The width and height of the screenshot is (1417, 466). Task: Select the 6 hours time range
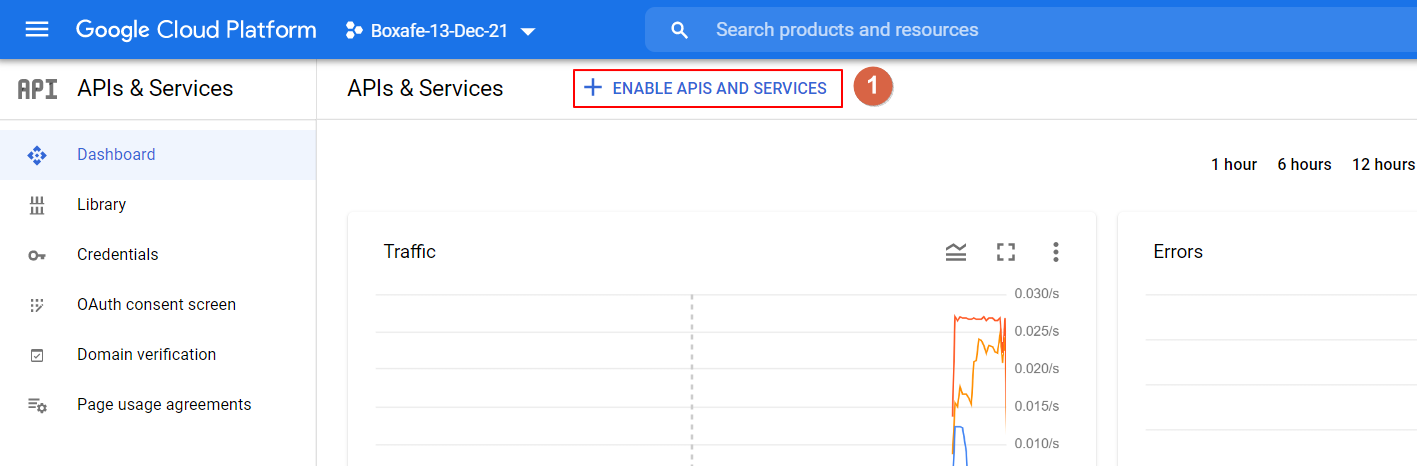[1304, 165]
